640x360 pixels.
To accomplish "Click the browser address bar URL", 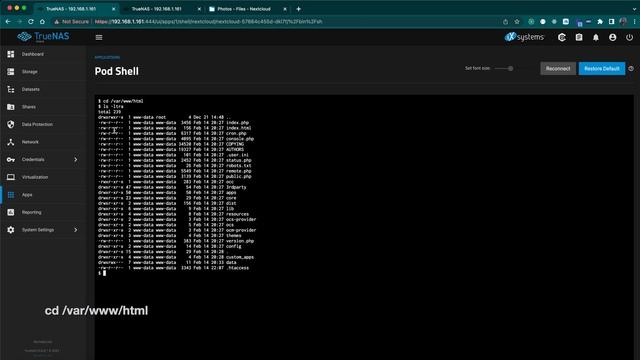I will tap(208, 22).
